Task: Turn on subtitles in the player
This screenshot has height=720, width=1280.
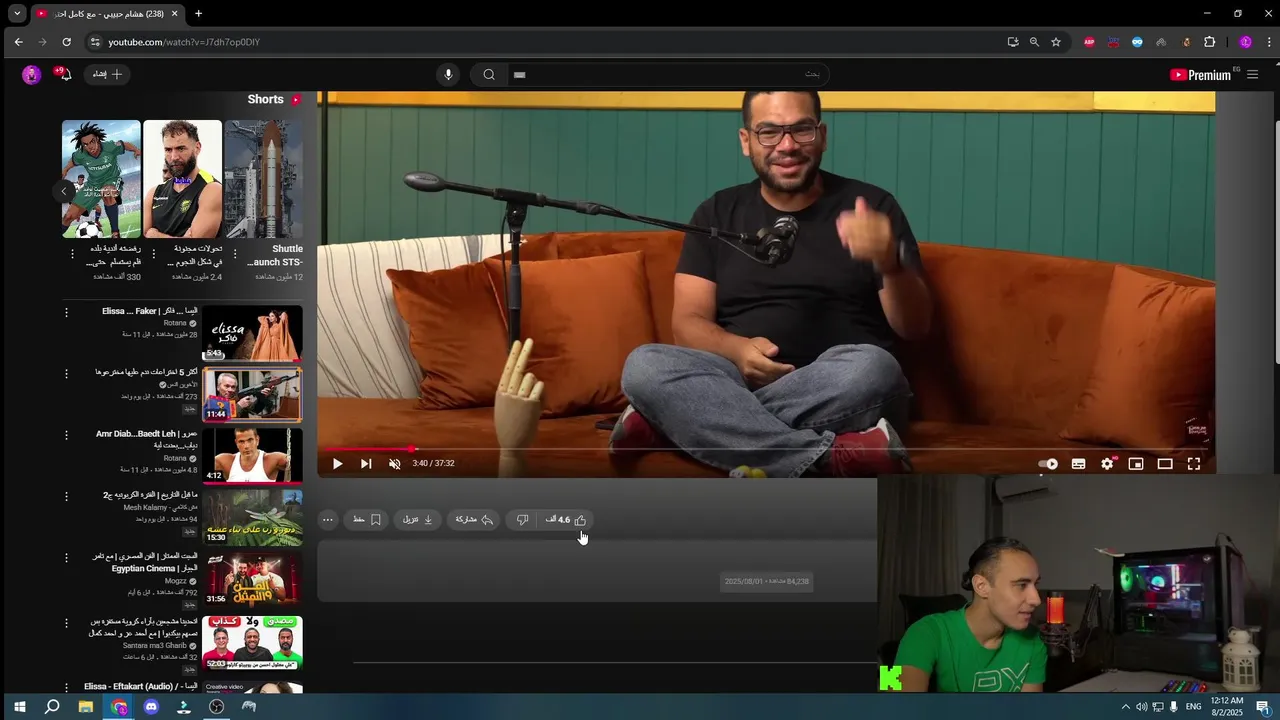Action: click(x=1078, y=464)
